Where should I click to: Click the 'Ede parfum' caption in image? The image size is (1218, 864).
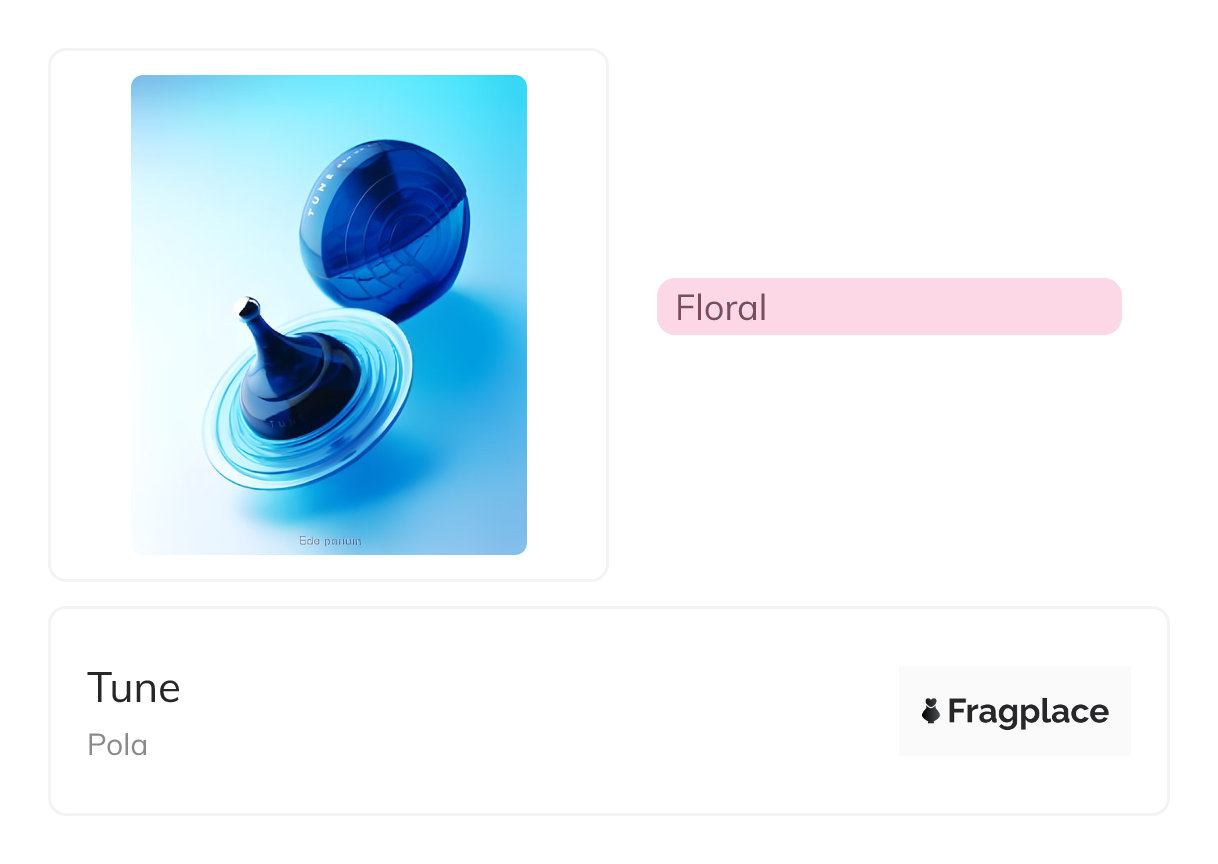pyautogui.click(x=330, y=541)
